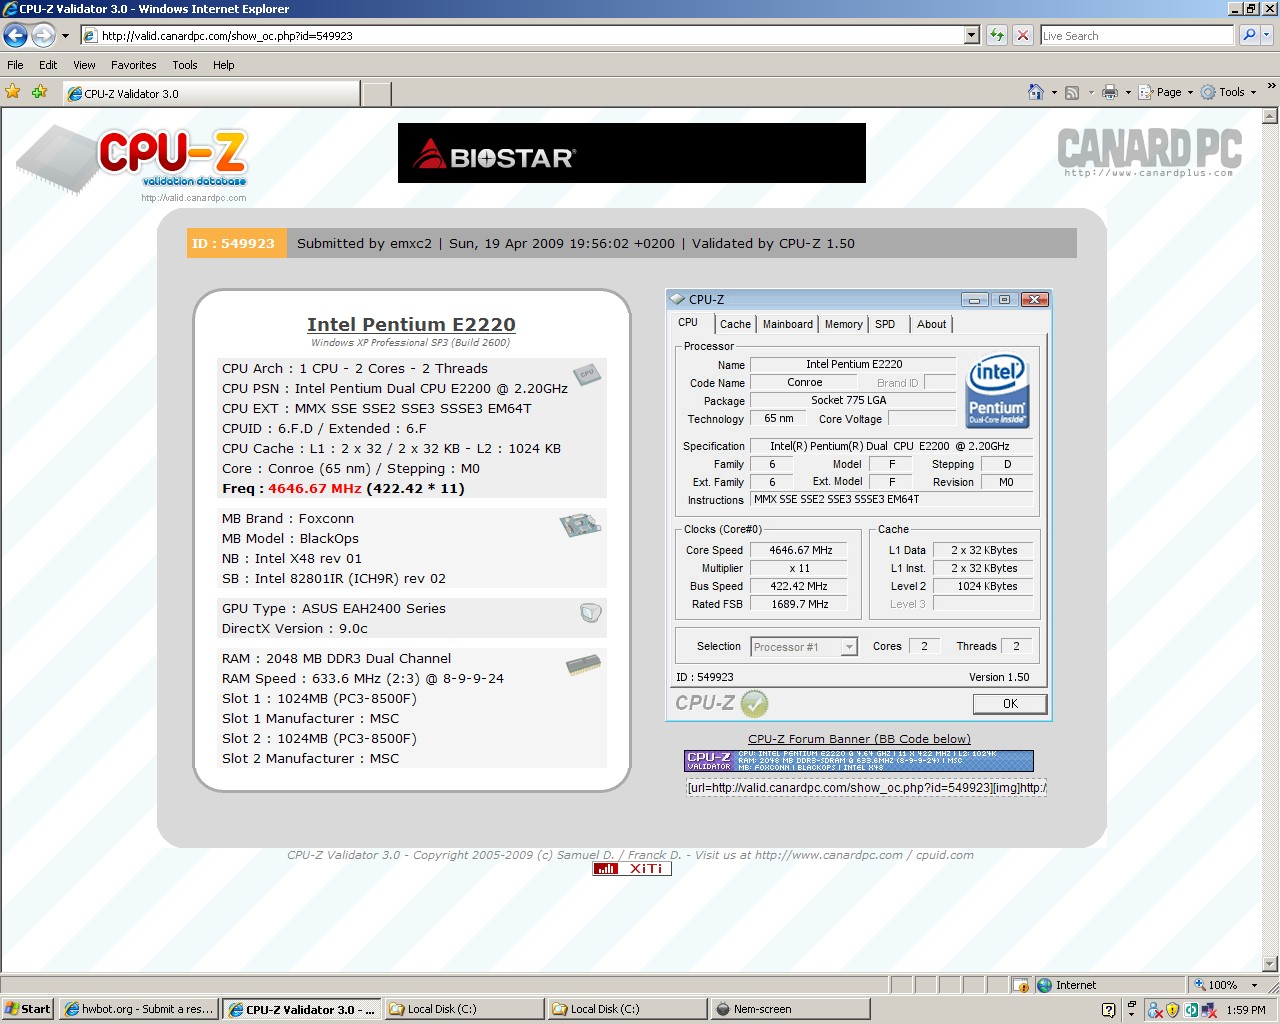
Task: Click the Forward navigation arrow
Action: tap(43, 35)
